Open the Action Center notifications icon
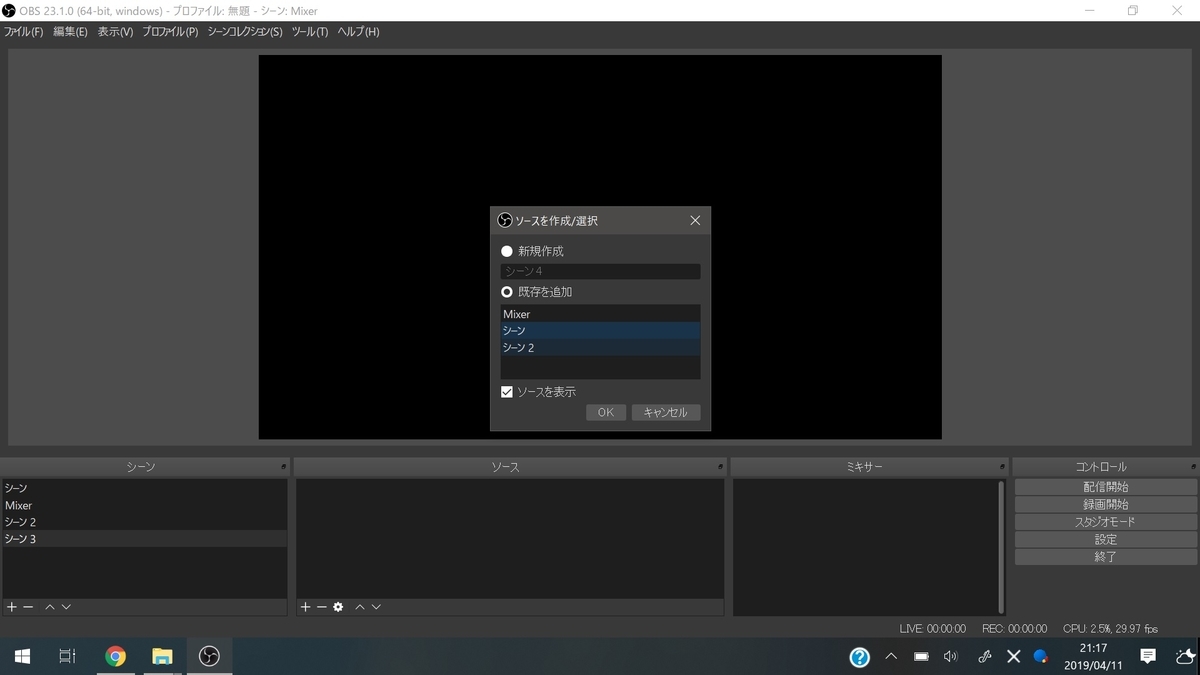1200x675 pixels. (x=1148, y=657)
